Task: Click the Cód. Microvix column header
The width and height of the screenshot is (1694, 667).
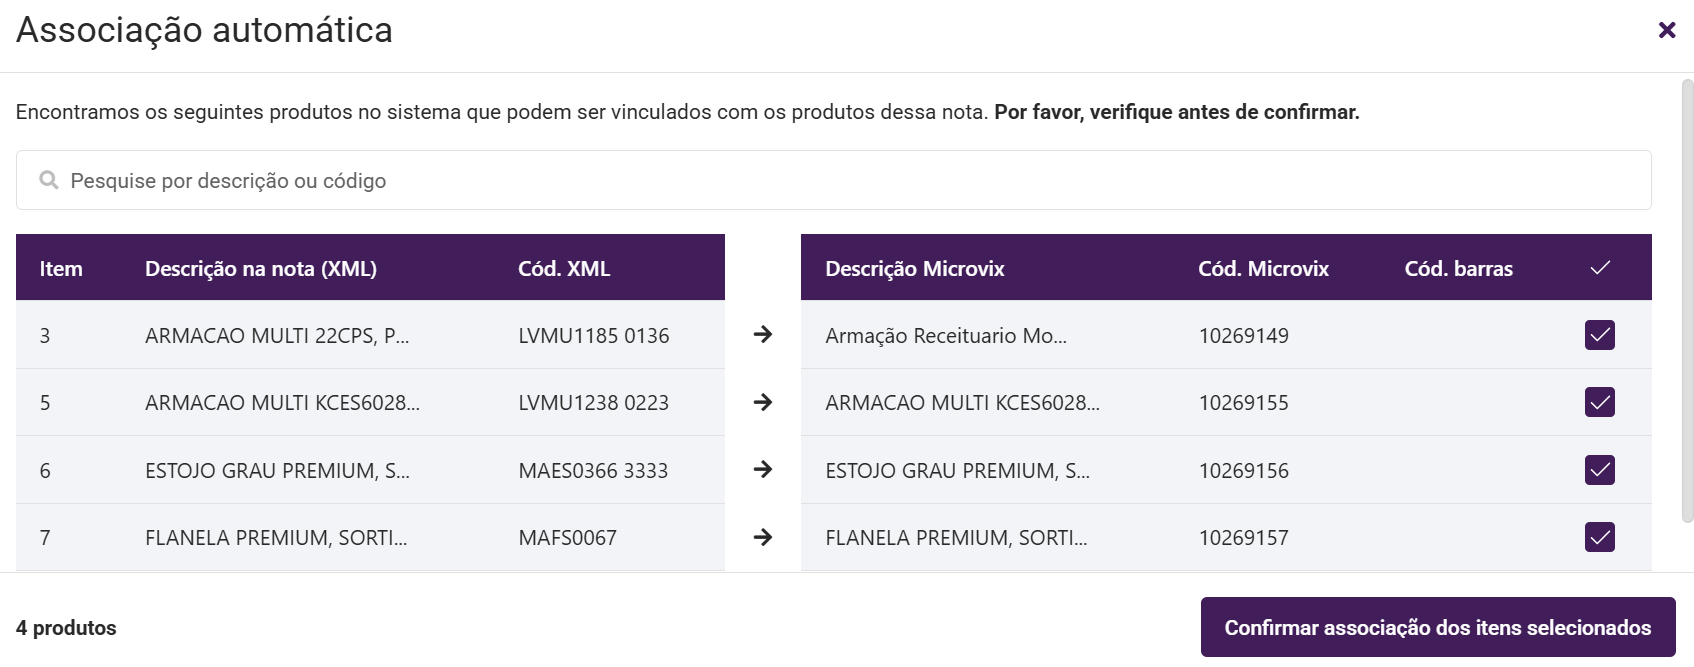Action: (x=1263, y=268)
